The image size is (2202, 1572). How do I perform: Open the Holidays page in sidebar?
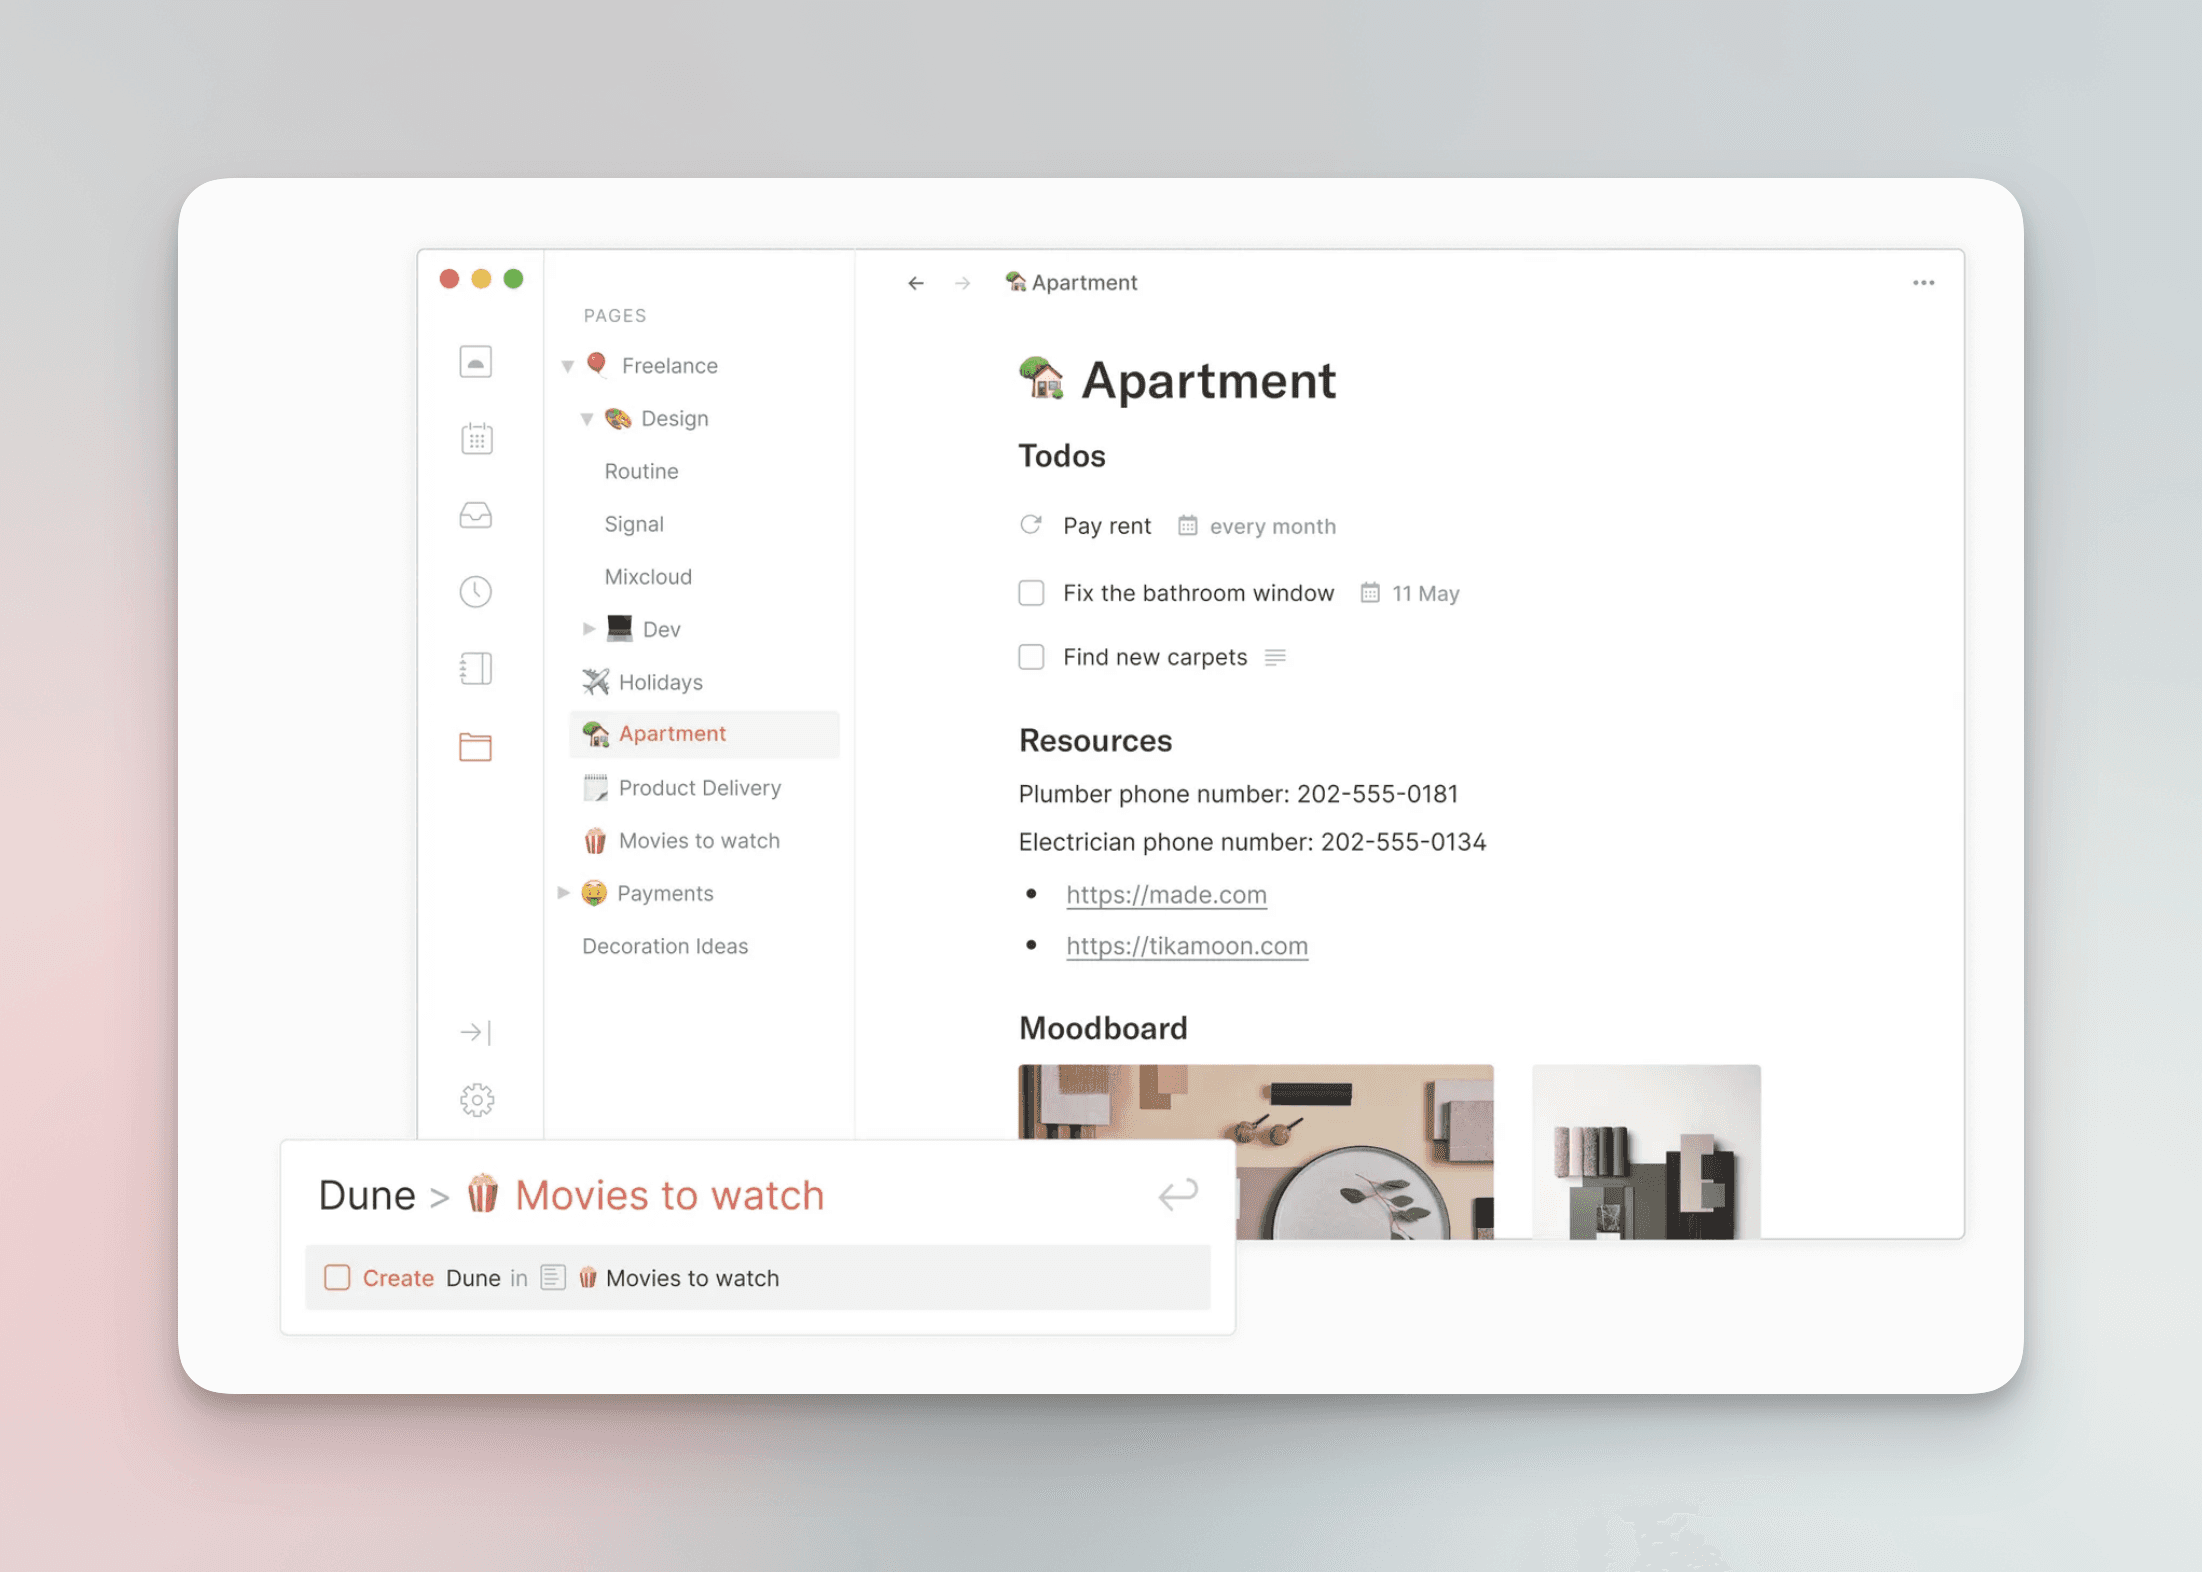660,682
